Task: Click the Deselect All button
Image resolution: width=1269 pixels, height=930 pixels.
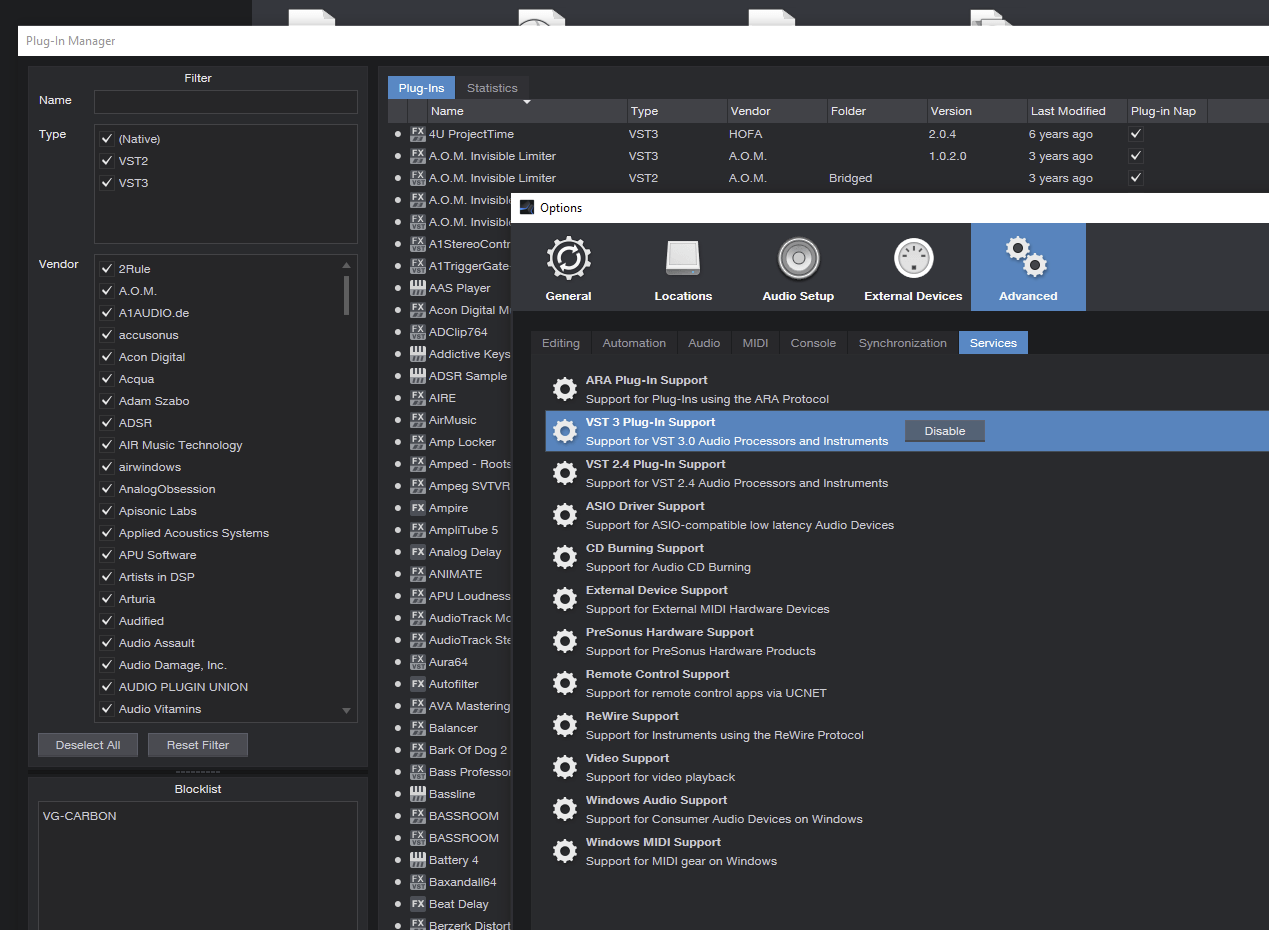Action: click(x=88, y=745)
